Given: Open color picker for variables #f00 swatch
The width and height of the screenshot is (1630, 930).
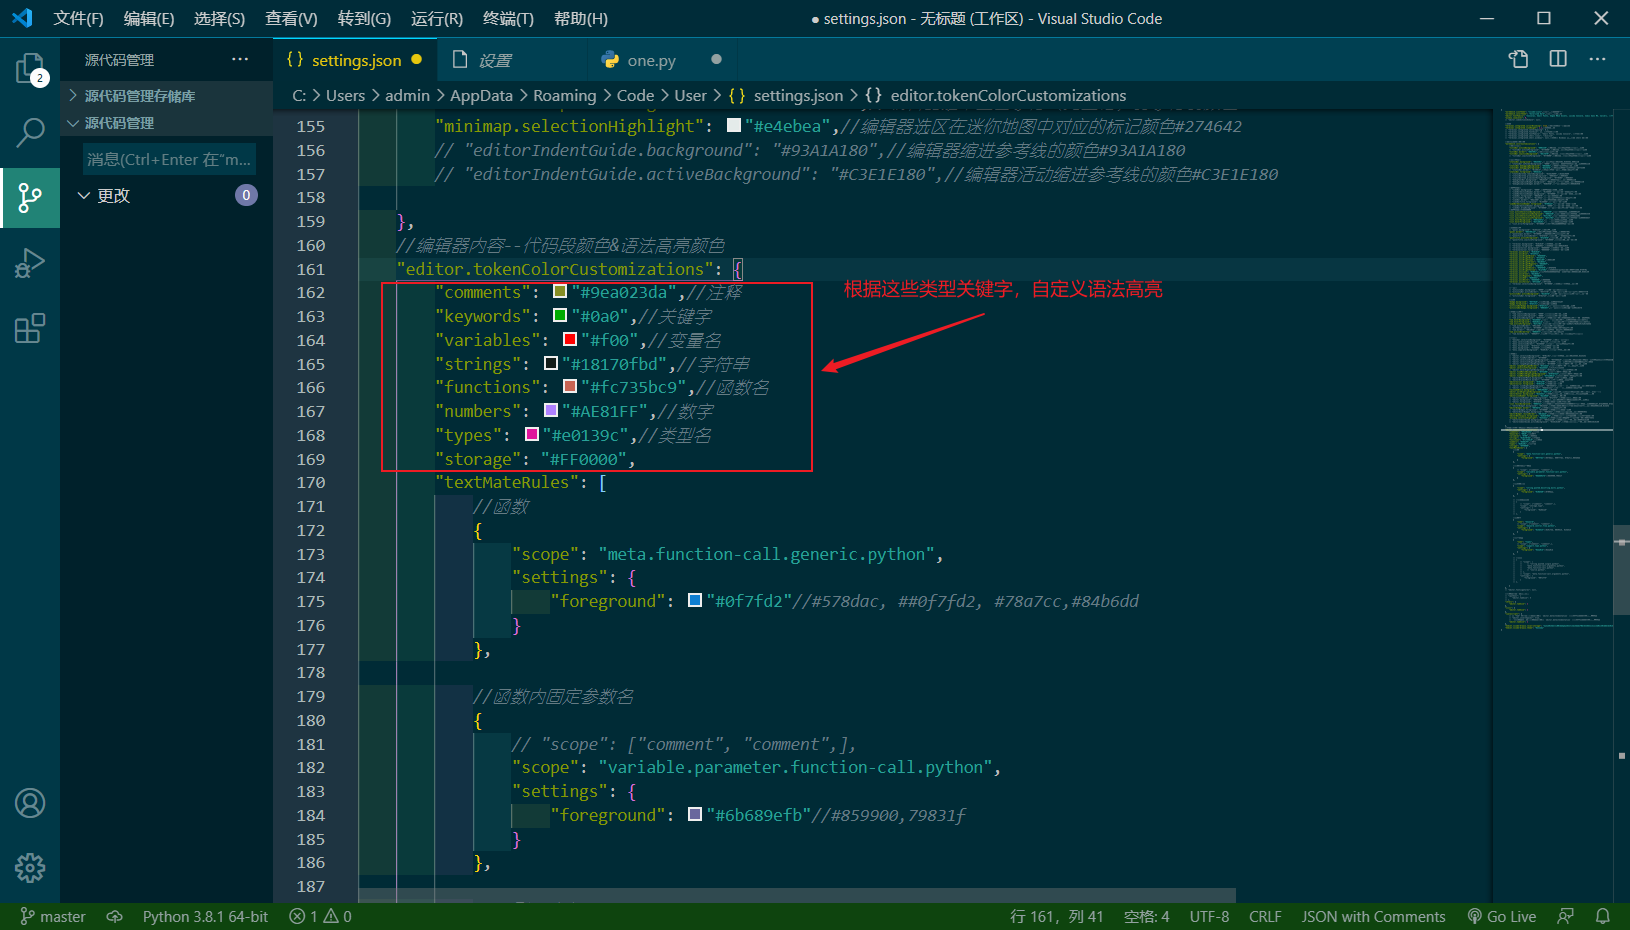Looking at the screenshot, I should coord(570,340).
